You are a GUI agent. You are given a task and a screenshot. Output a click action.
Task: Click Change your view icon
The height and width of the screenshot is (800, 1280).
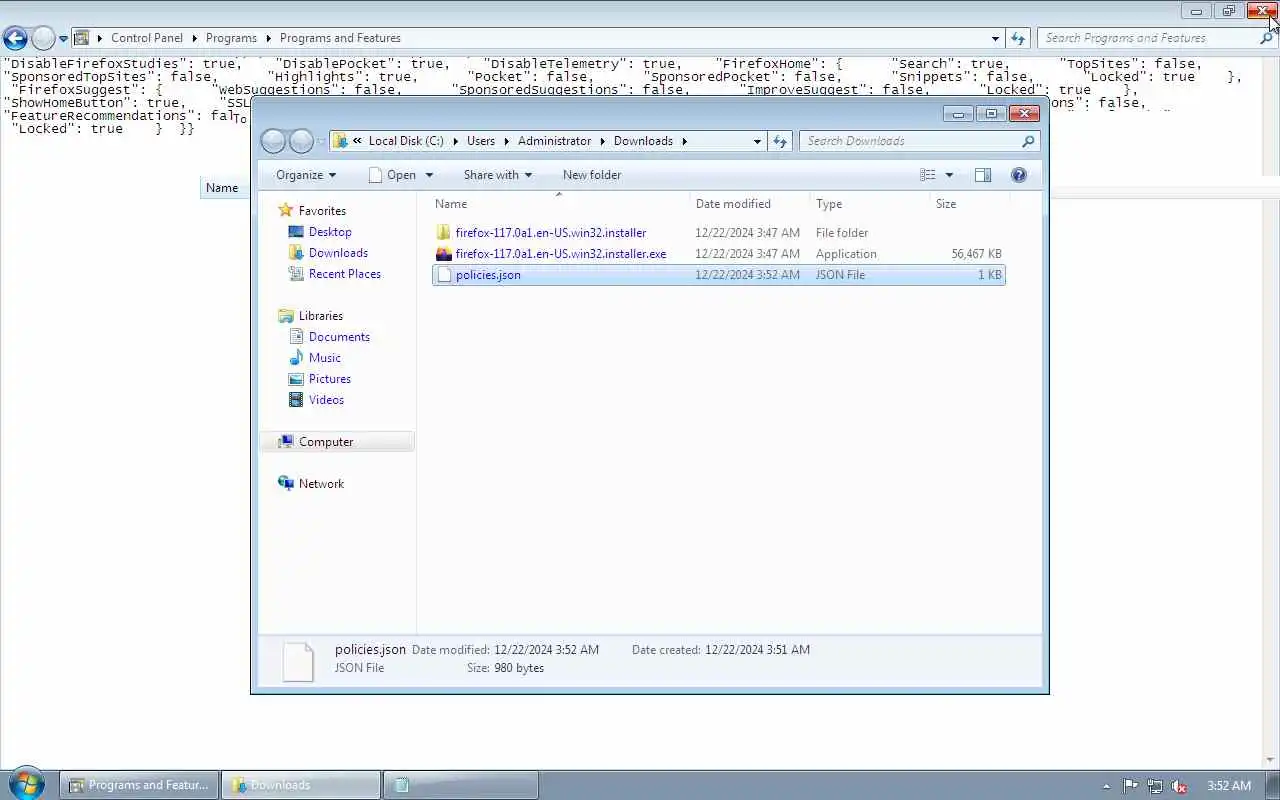pos(928,175)
